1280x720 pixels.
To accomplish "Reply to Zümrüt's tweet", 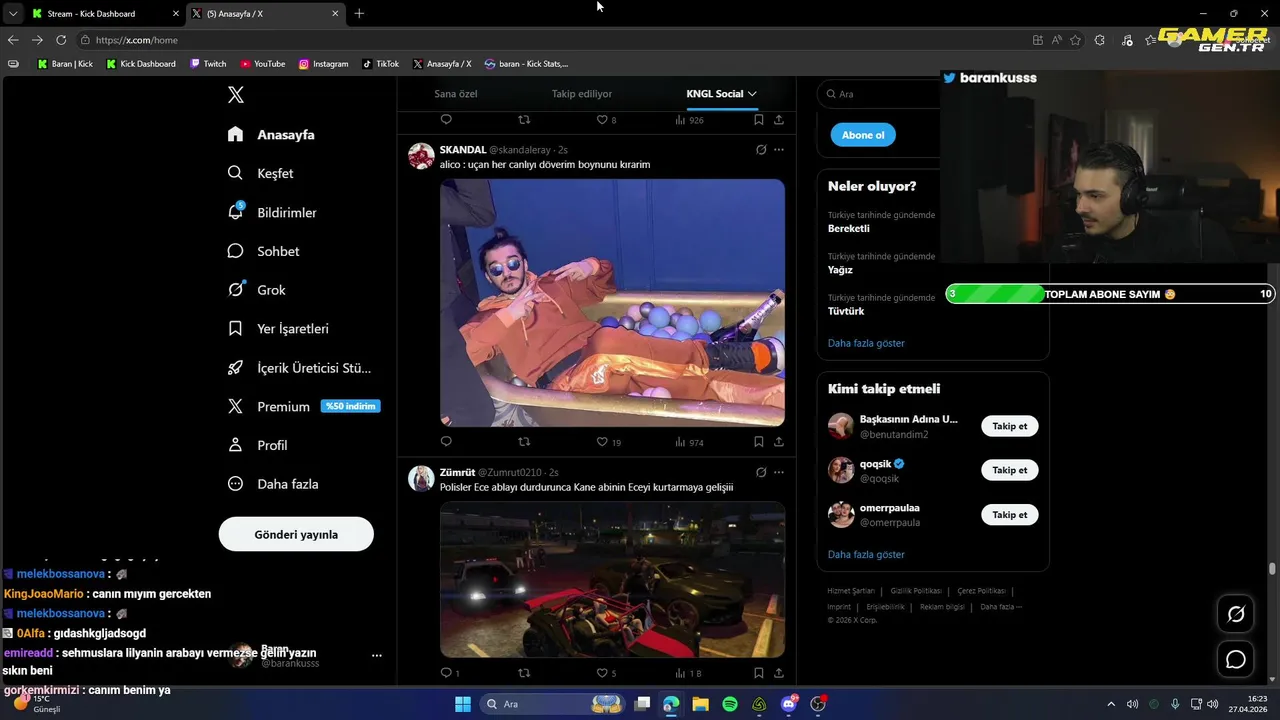I will tap(449, 673).
